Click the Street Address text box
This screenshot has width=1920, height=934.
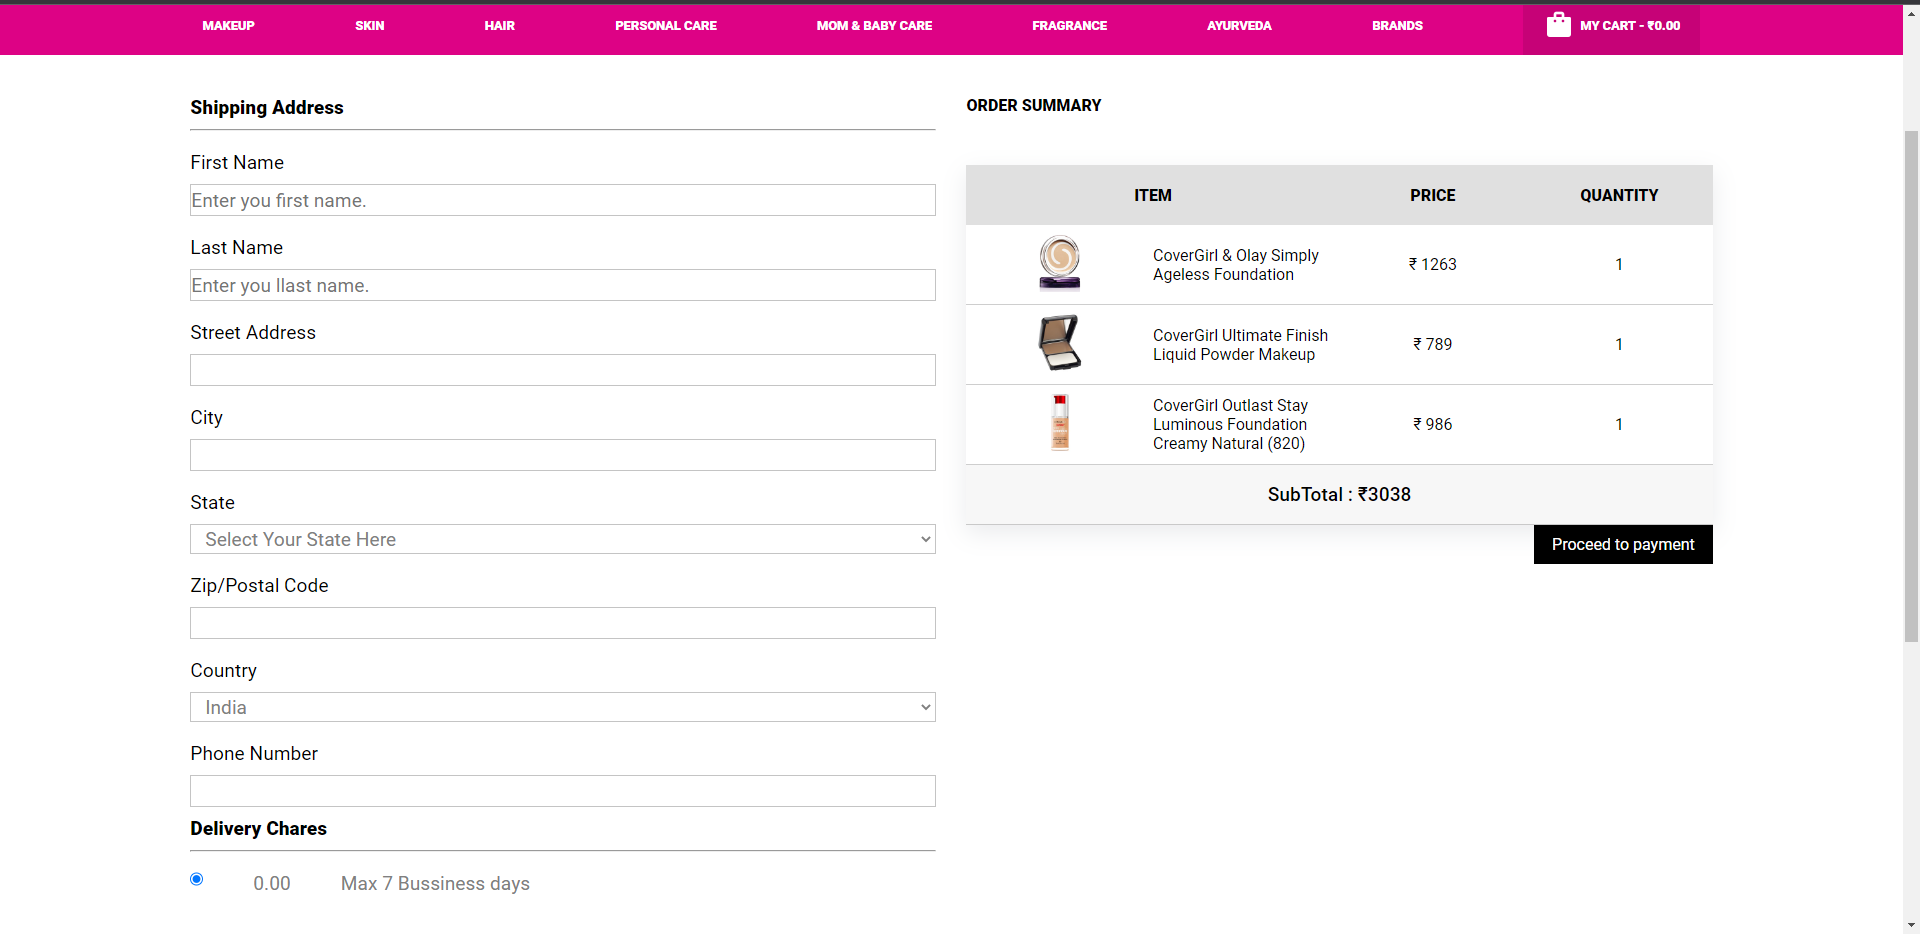click(562, 370)
